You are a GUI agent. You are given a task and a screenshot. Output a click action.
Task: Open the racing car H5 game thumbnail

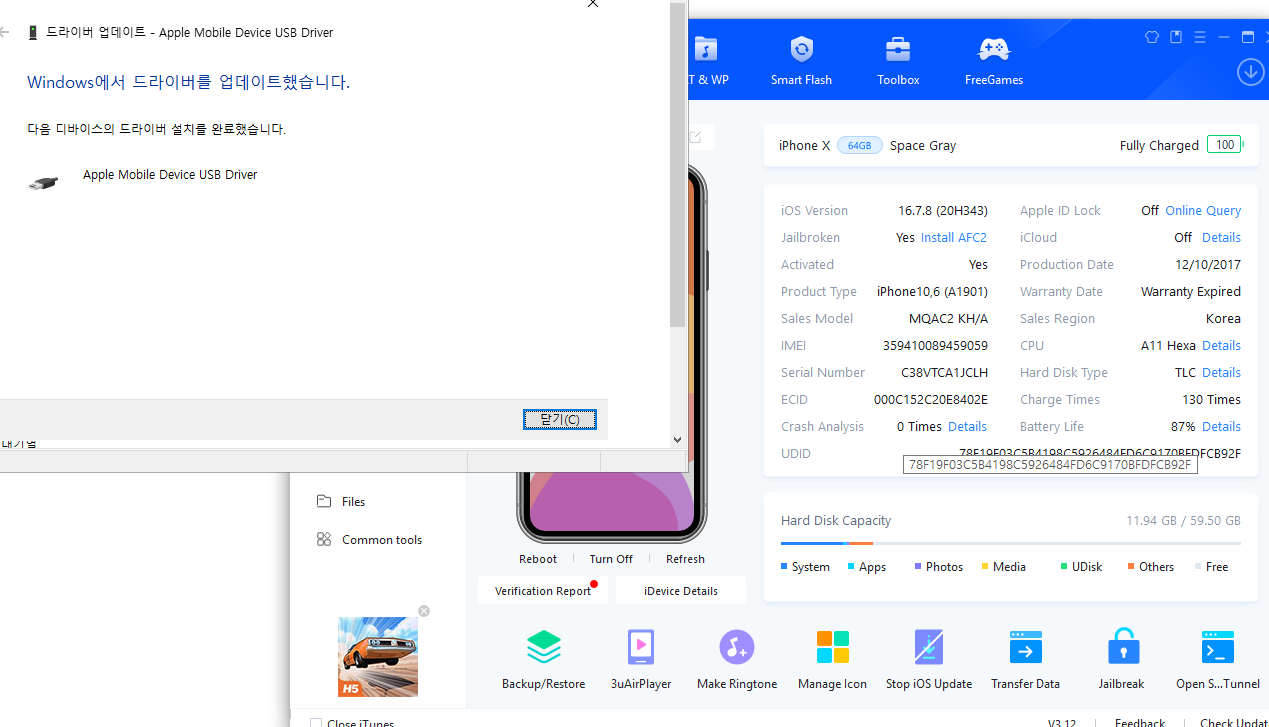pyautogui.click(x=378, y=657)
